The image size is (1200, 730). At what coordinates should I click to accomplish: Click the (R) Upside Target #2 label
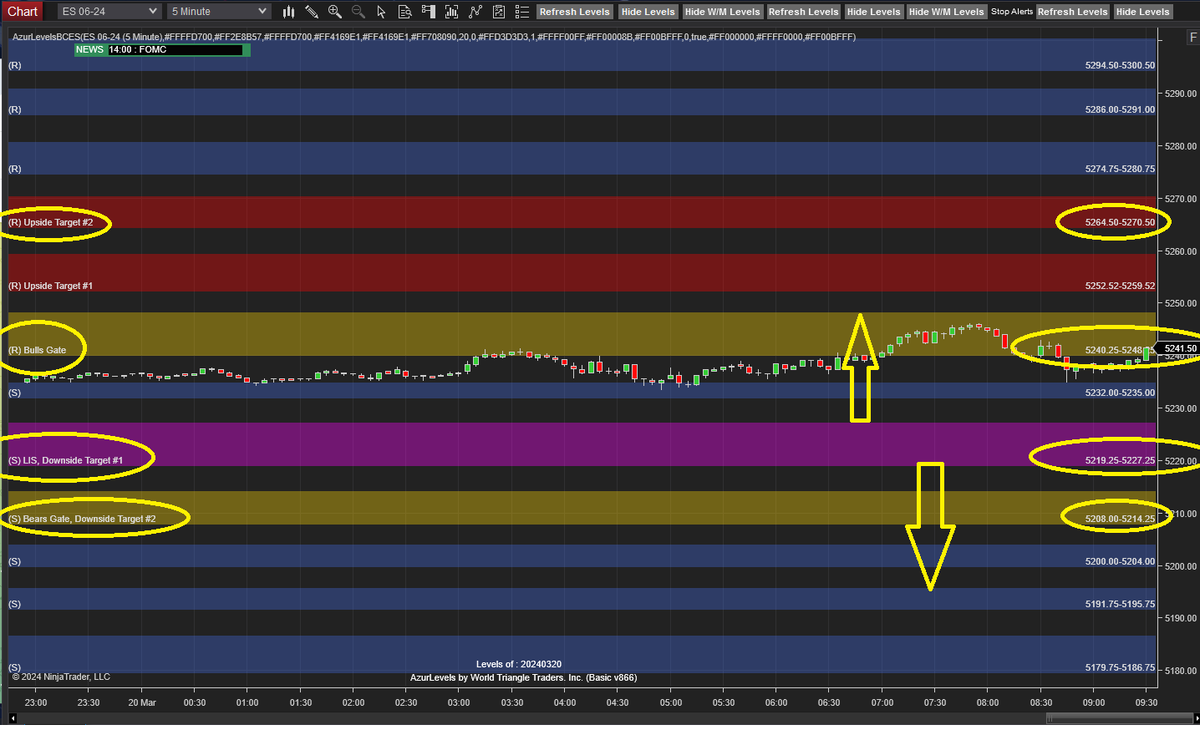50,223
